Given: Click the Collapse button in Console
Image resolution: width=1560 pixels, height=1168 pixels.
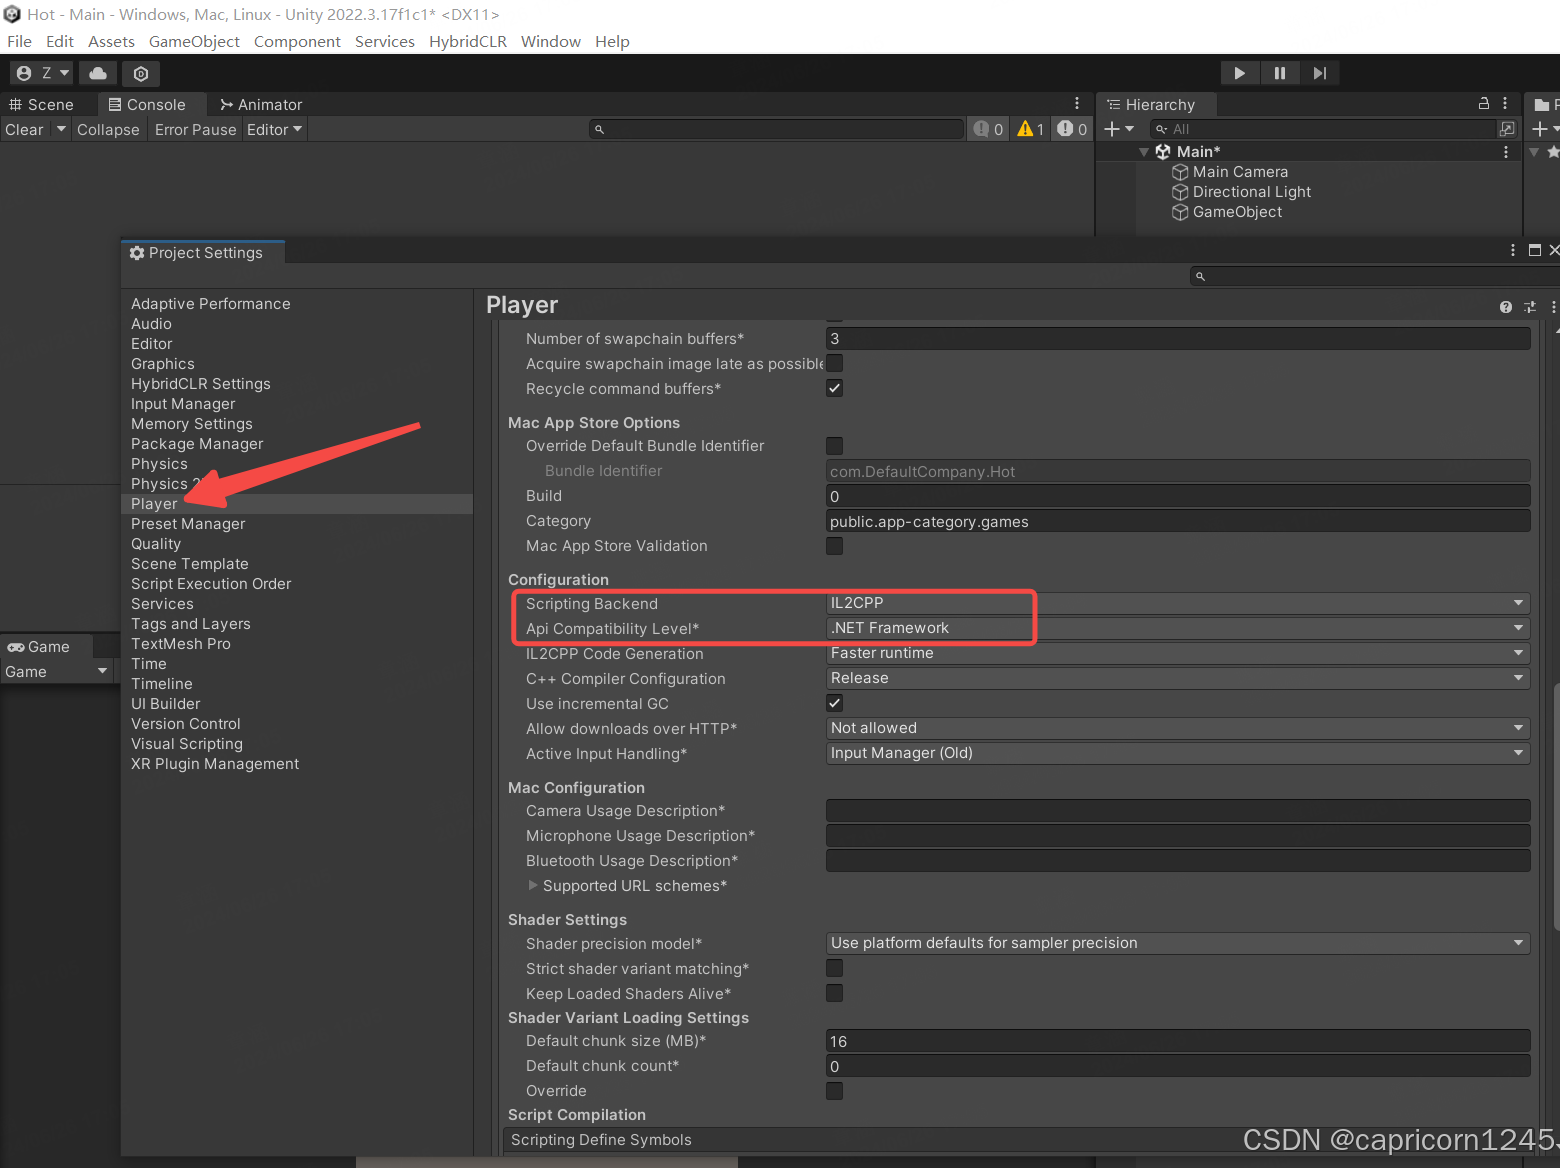Looking at the screenshot, I should click(x=108, y=129).
